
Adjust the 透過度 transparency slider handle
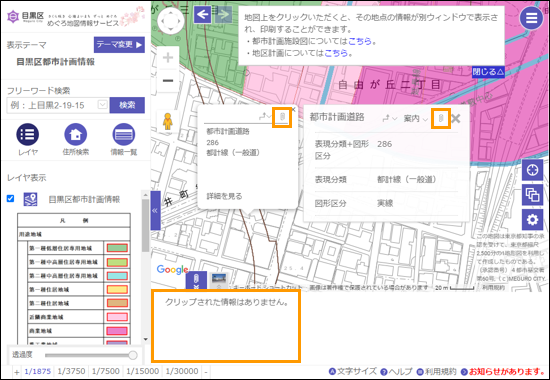point(133,355)
